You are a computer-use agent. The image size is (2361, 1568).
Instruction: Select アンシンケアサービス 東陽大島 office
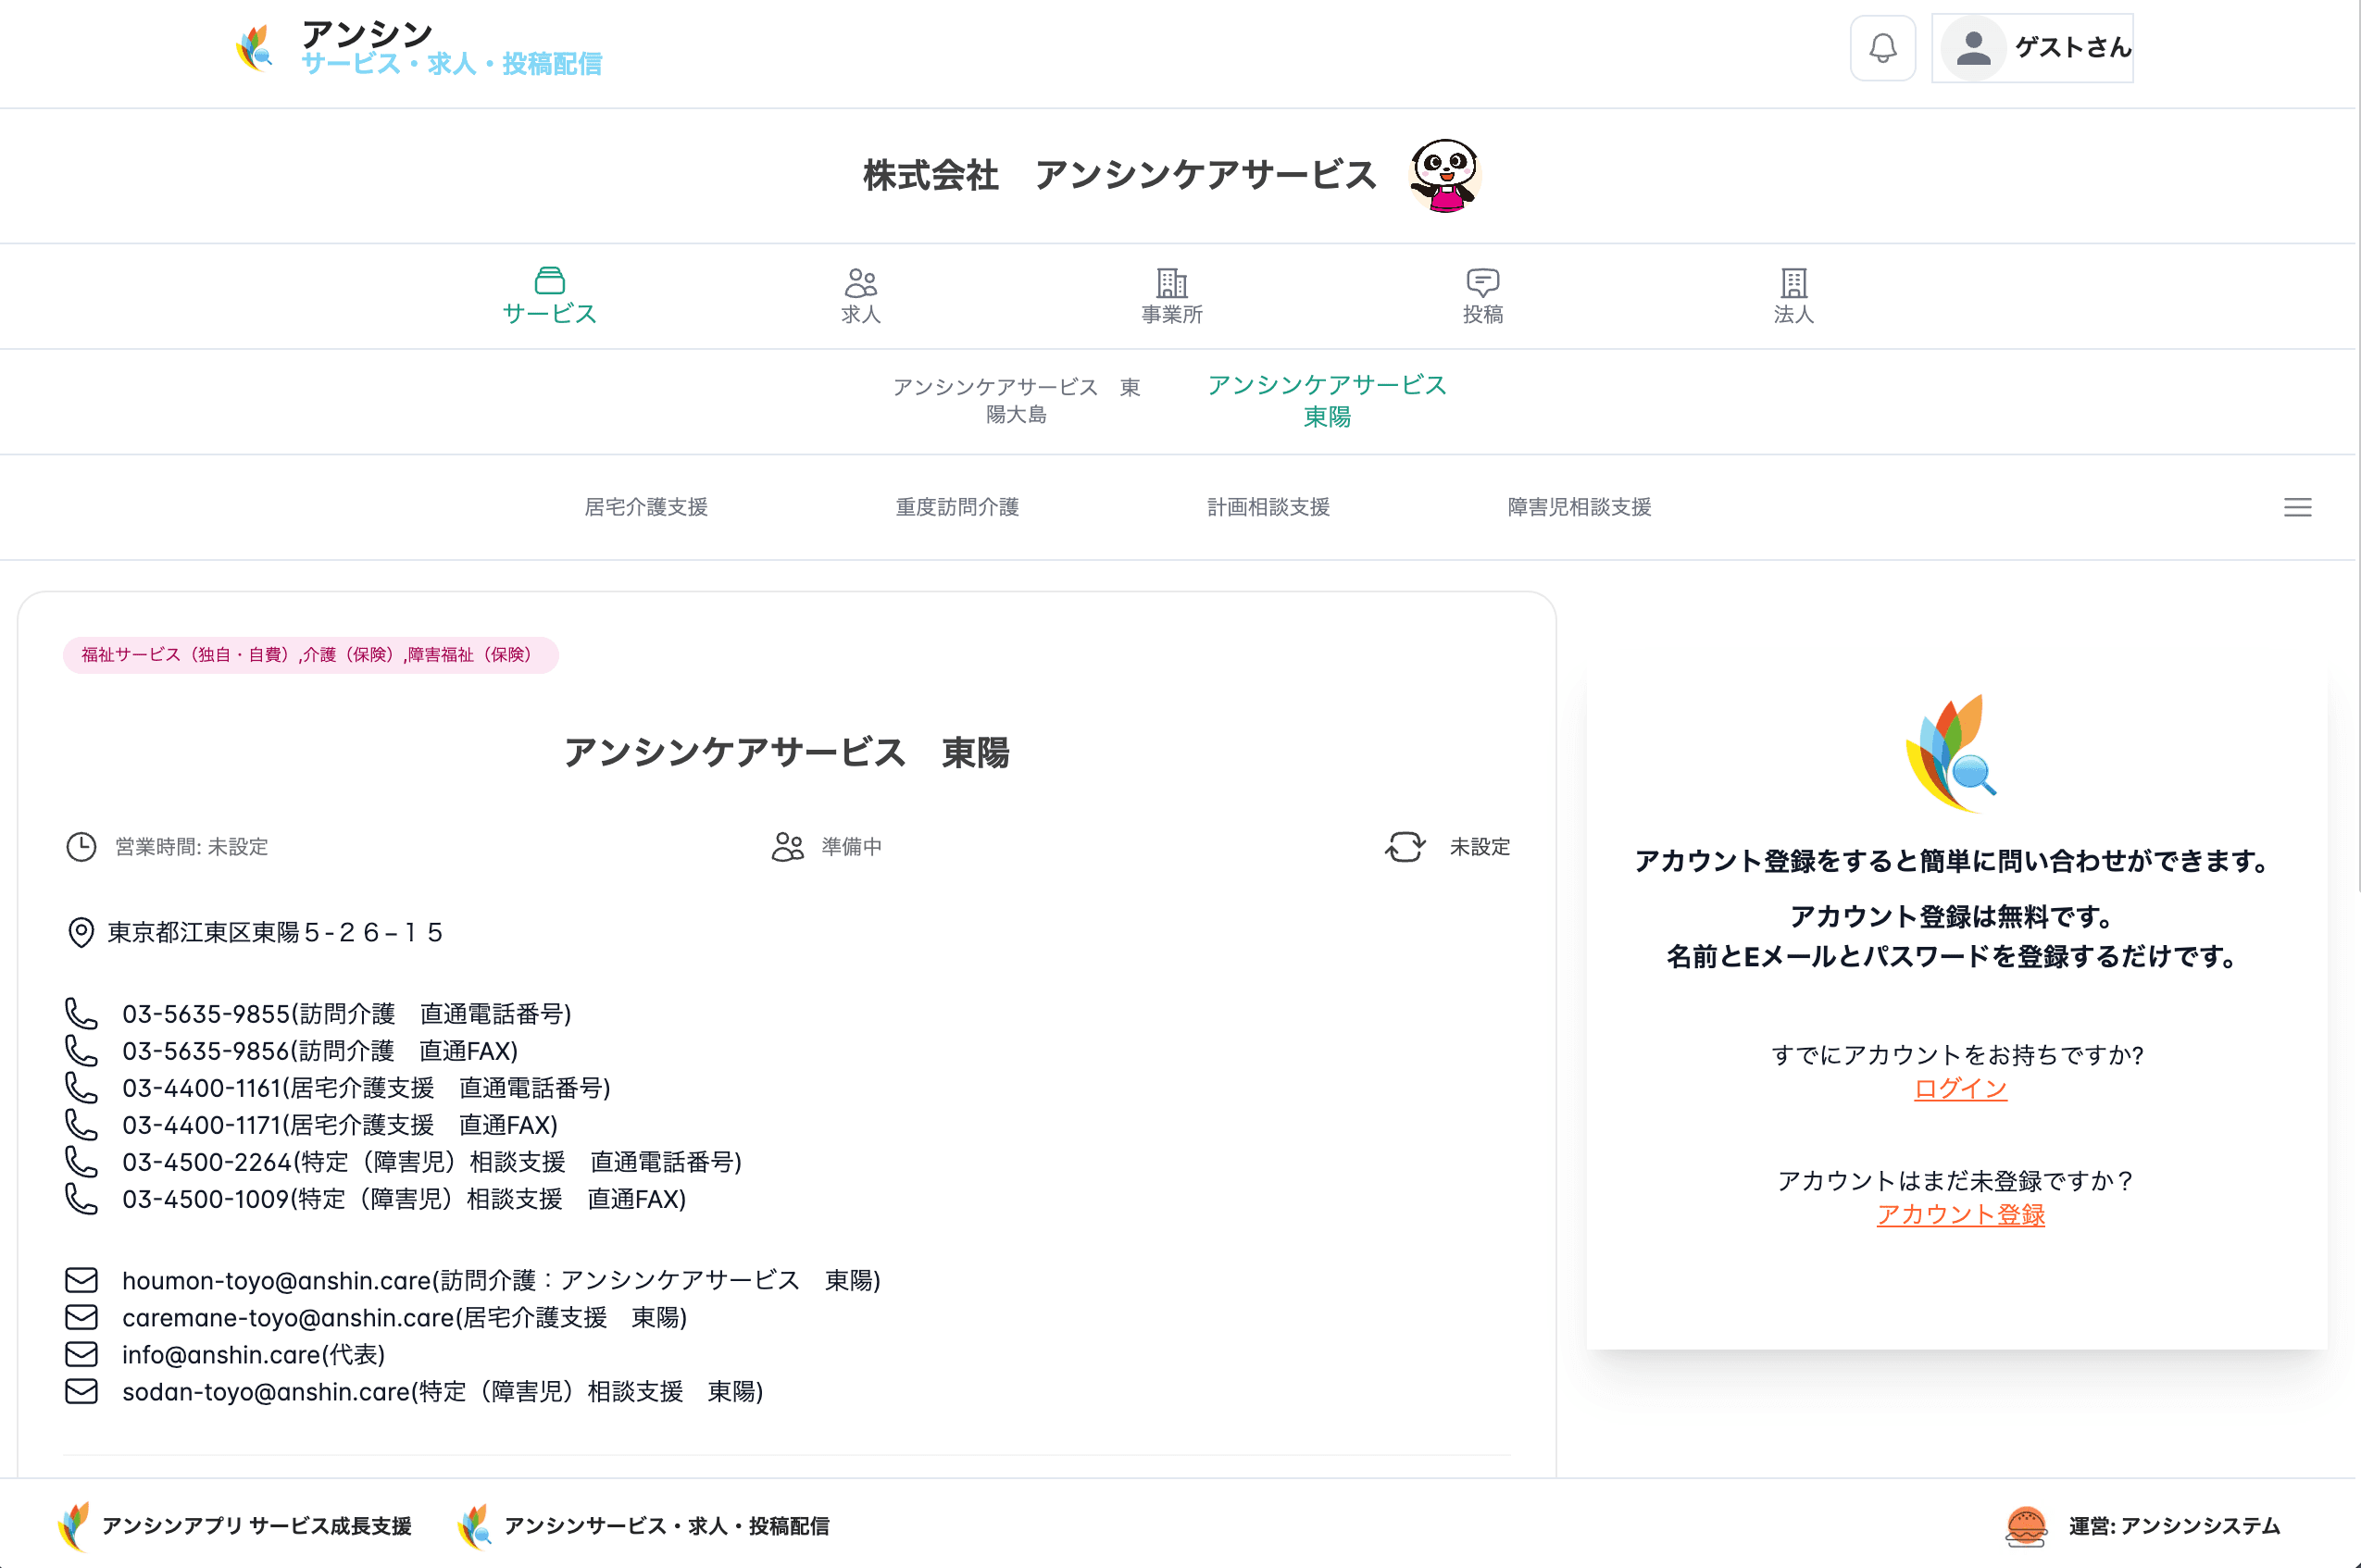point(1016,401)
